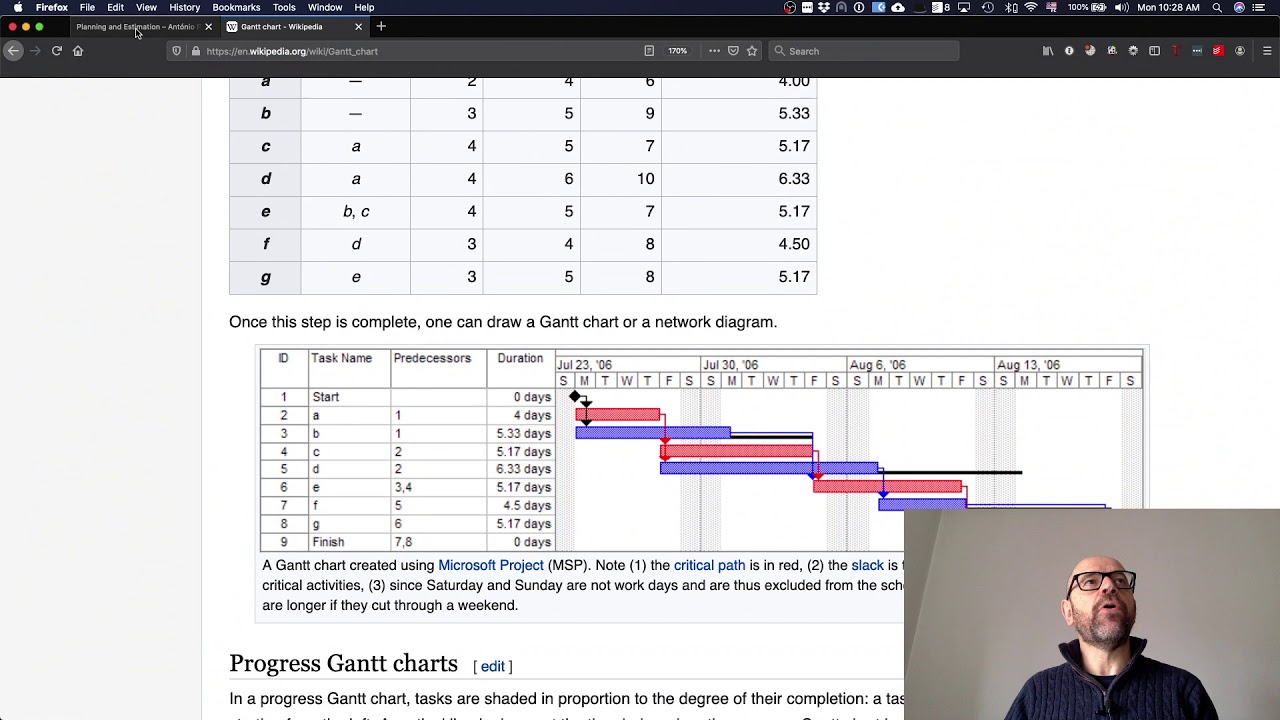Viewport: 1280px width, 720px height.
Task: Open the View menu
Action: (x=146, y=8)
